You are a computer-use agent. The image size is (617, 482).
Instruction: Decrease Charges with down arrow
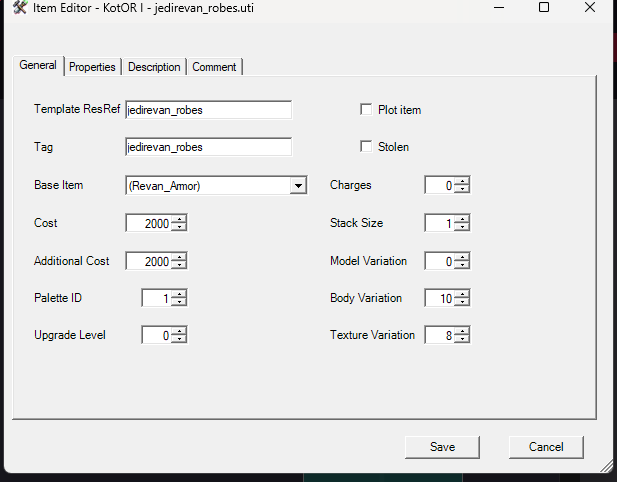click(462, 189)
